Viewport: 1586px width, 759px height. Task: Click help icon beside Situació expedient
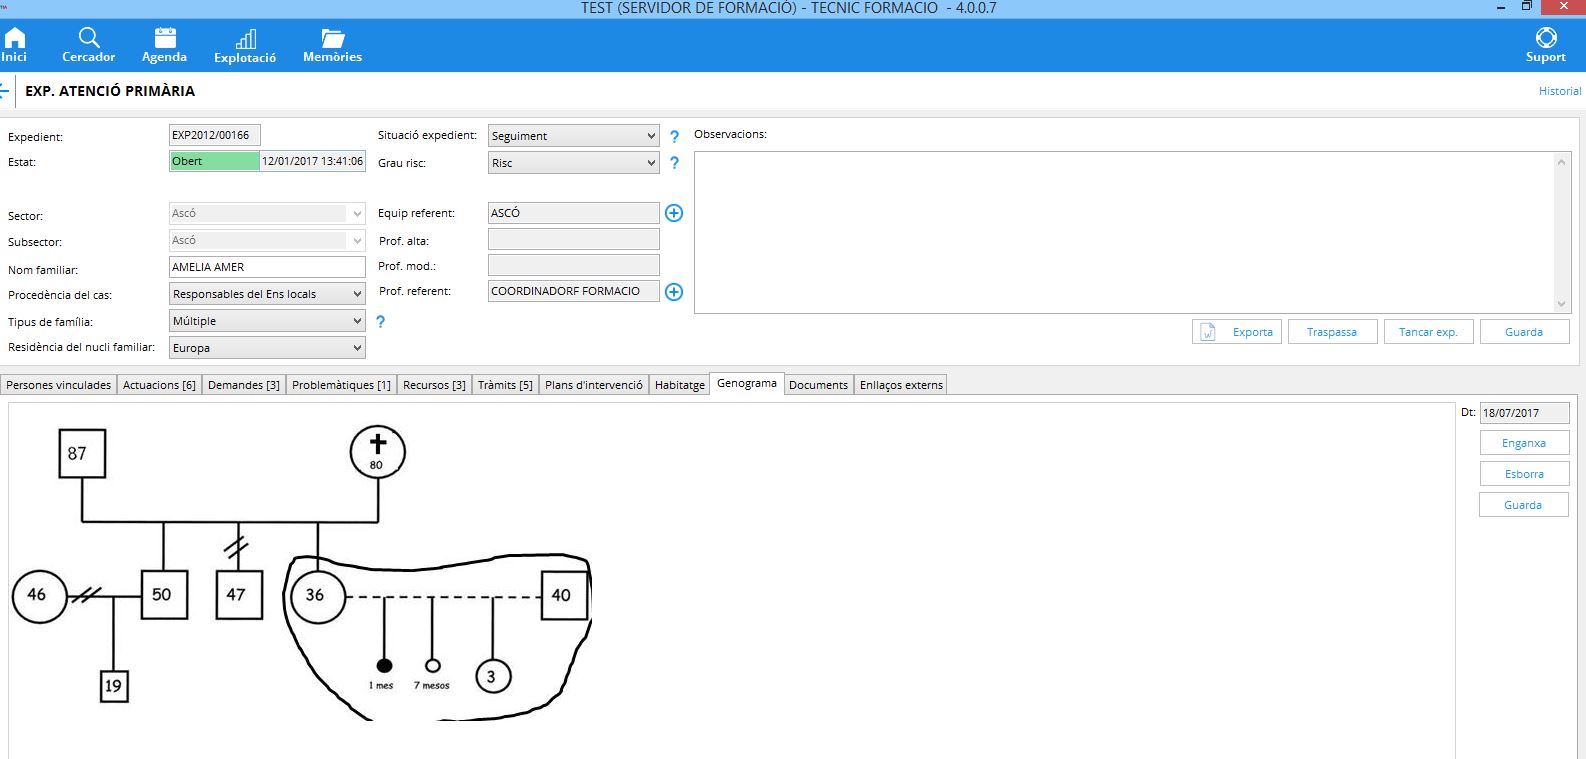click(674, 137)
